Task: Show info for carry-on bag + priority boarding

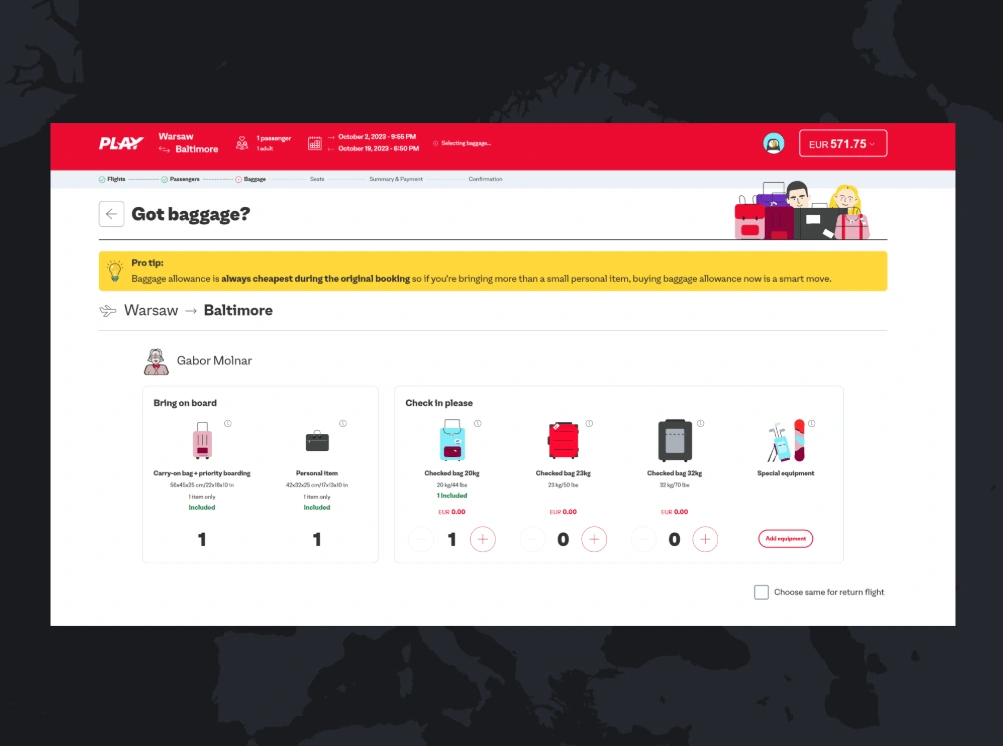Action: 228,424
